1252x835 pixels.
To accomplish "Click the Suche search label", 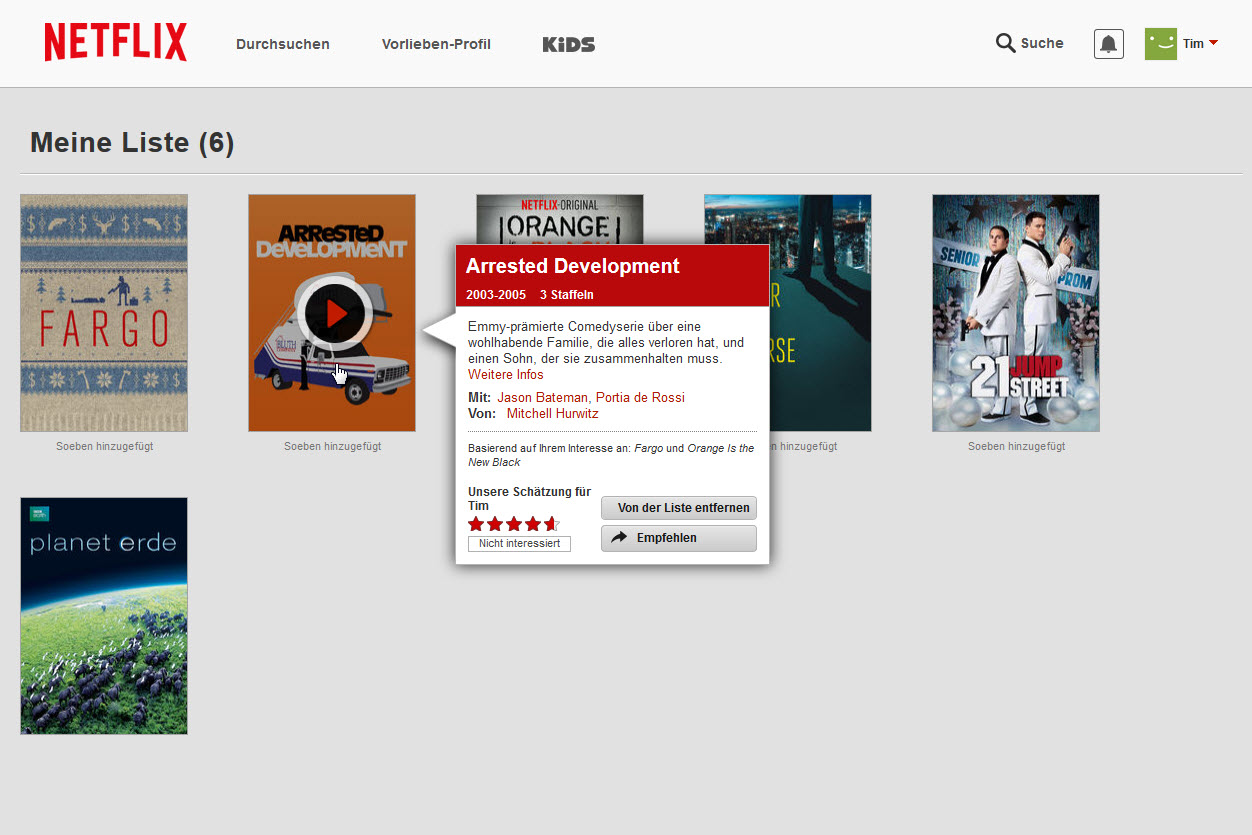I will click(1042, 43).
